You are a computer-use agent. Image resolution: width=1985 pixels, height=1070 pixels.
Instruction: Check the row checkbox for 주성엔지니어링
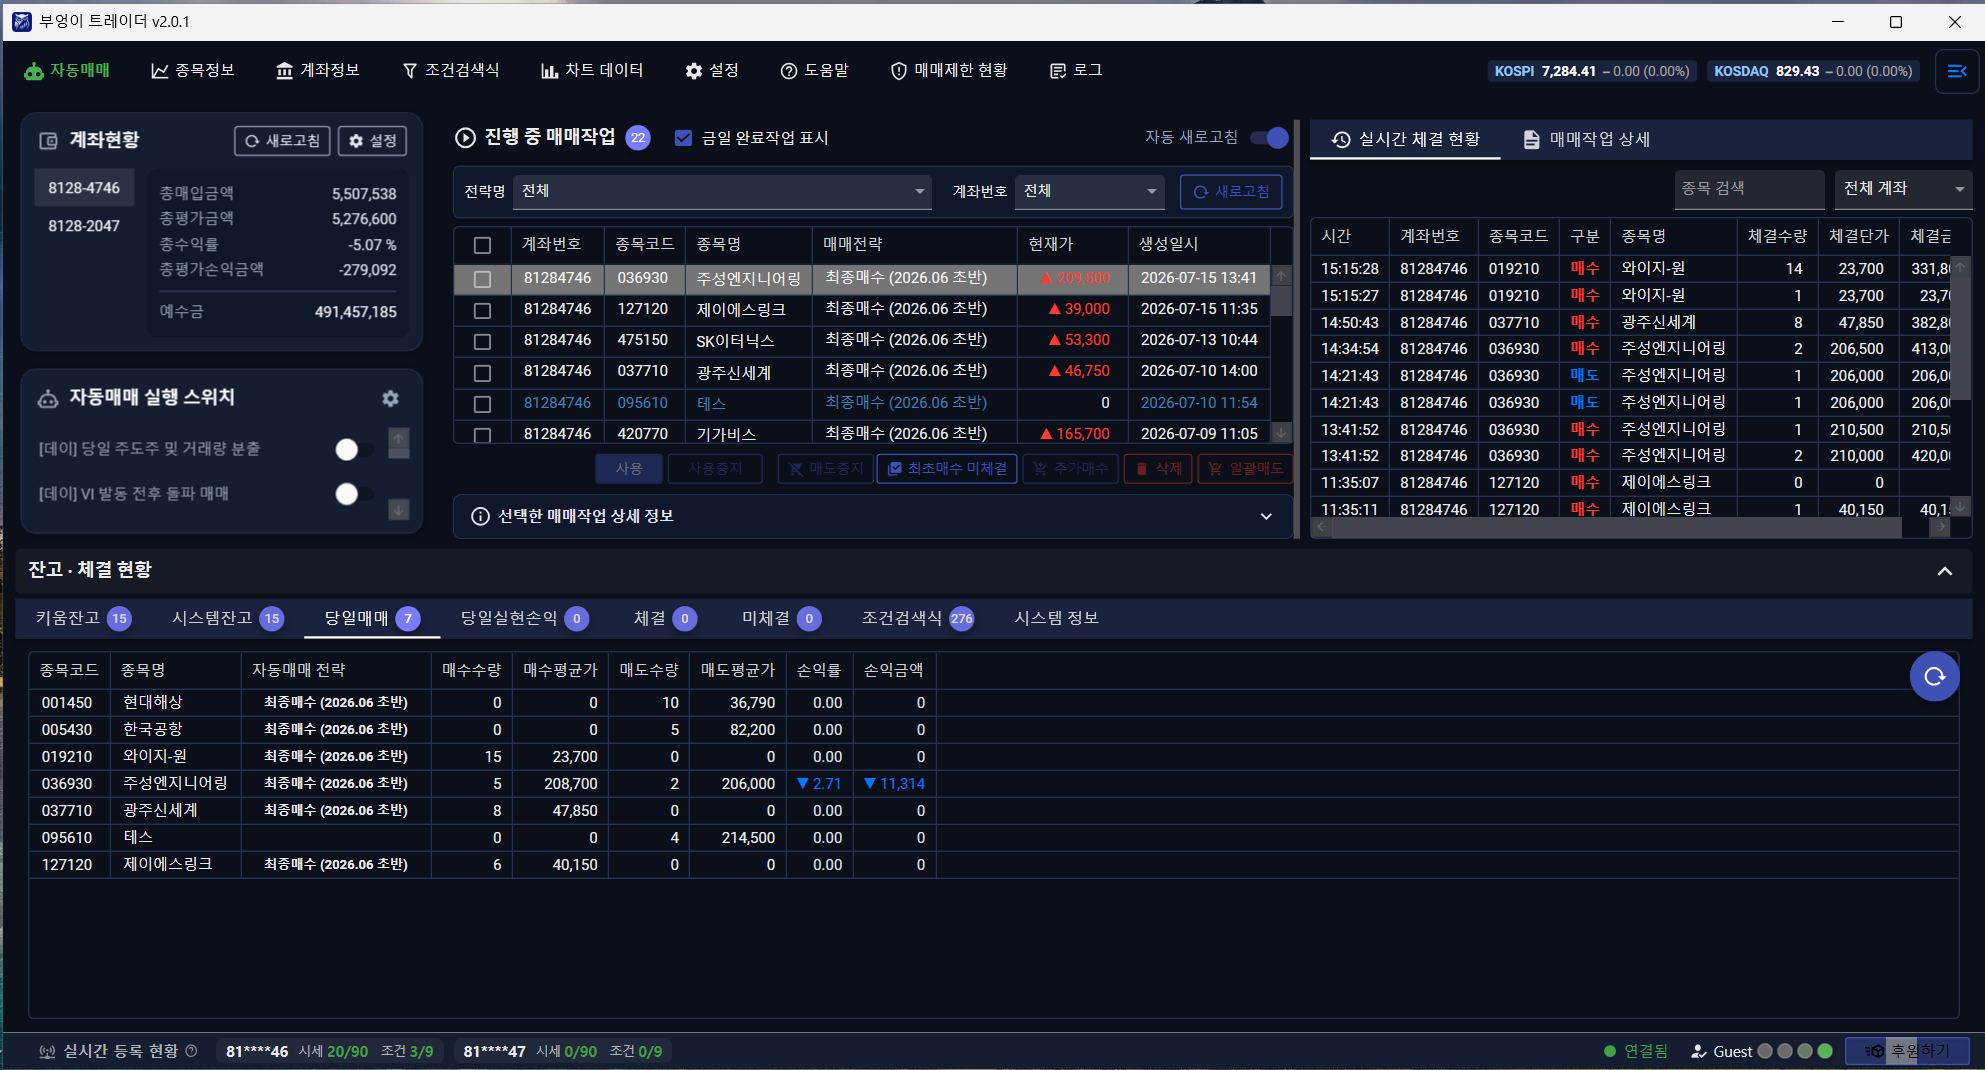[x=482, y=279]
